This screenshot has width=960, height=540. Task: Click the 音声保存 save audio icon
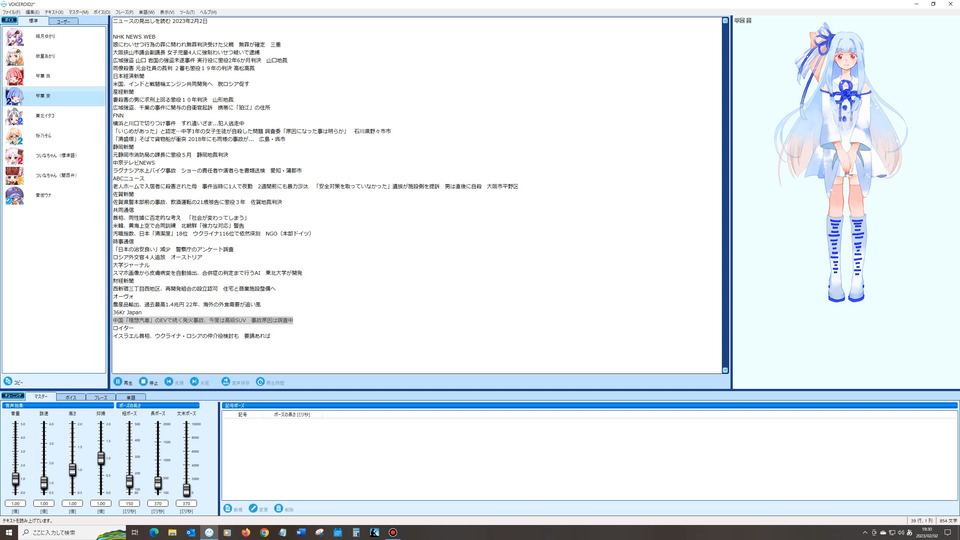[x=226, y=381]
